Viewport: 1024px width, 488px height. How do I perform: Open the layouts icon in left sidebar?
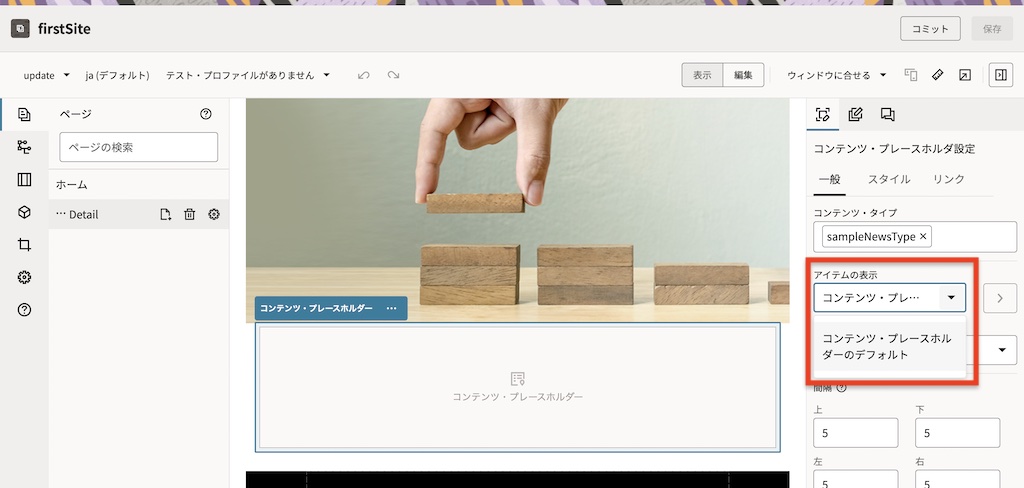pos(24,180)
